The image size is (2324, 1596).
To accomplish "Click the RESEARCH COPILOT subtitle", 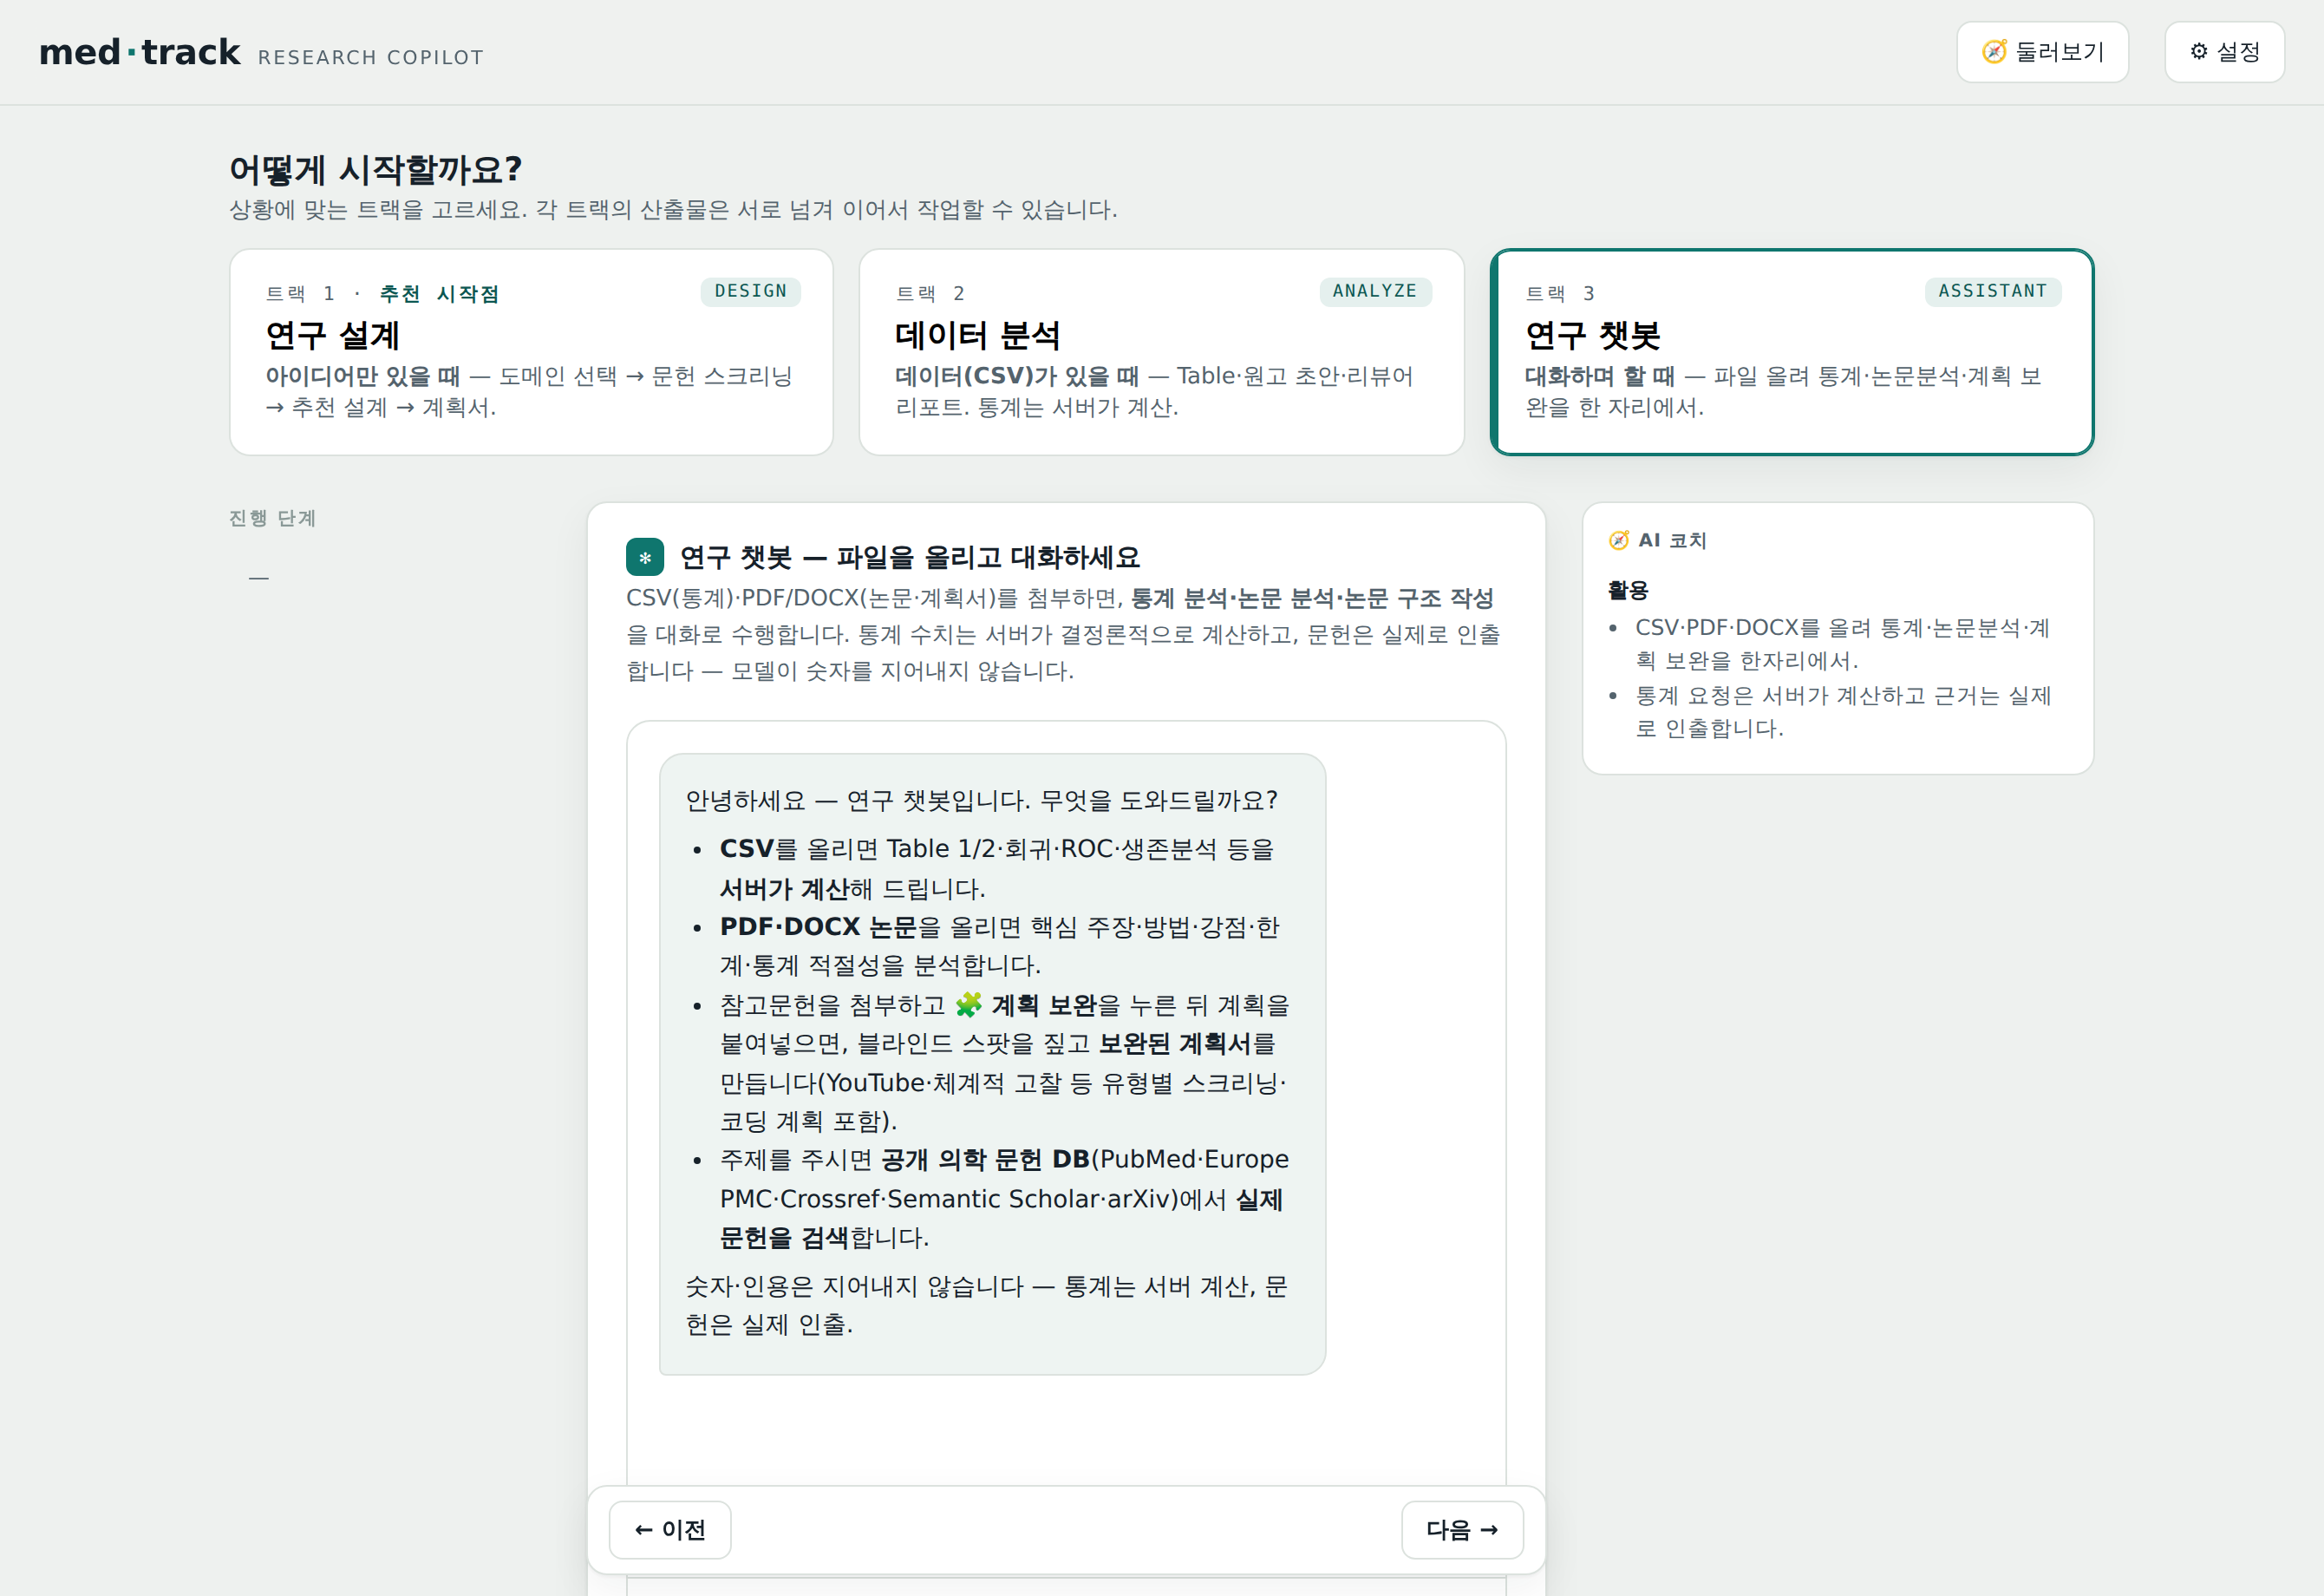I will point(371,58).
